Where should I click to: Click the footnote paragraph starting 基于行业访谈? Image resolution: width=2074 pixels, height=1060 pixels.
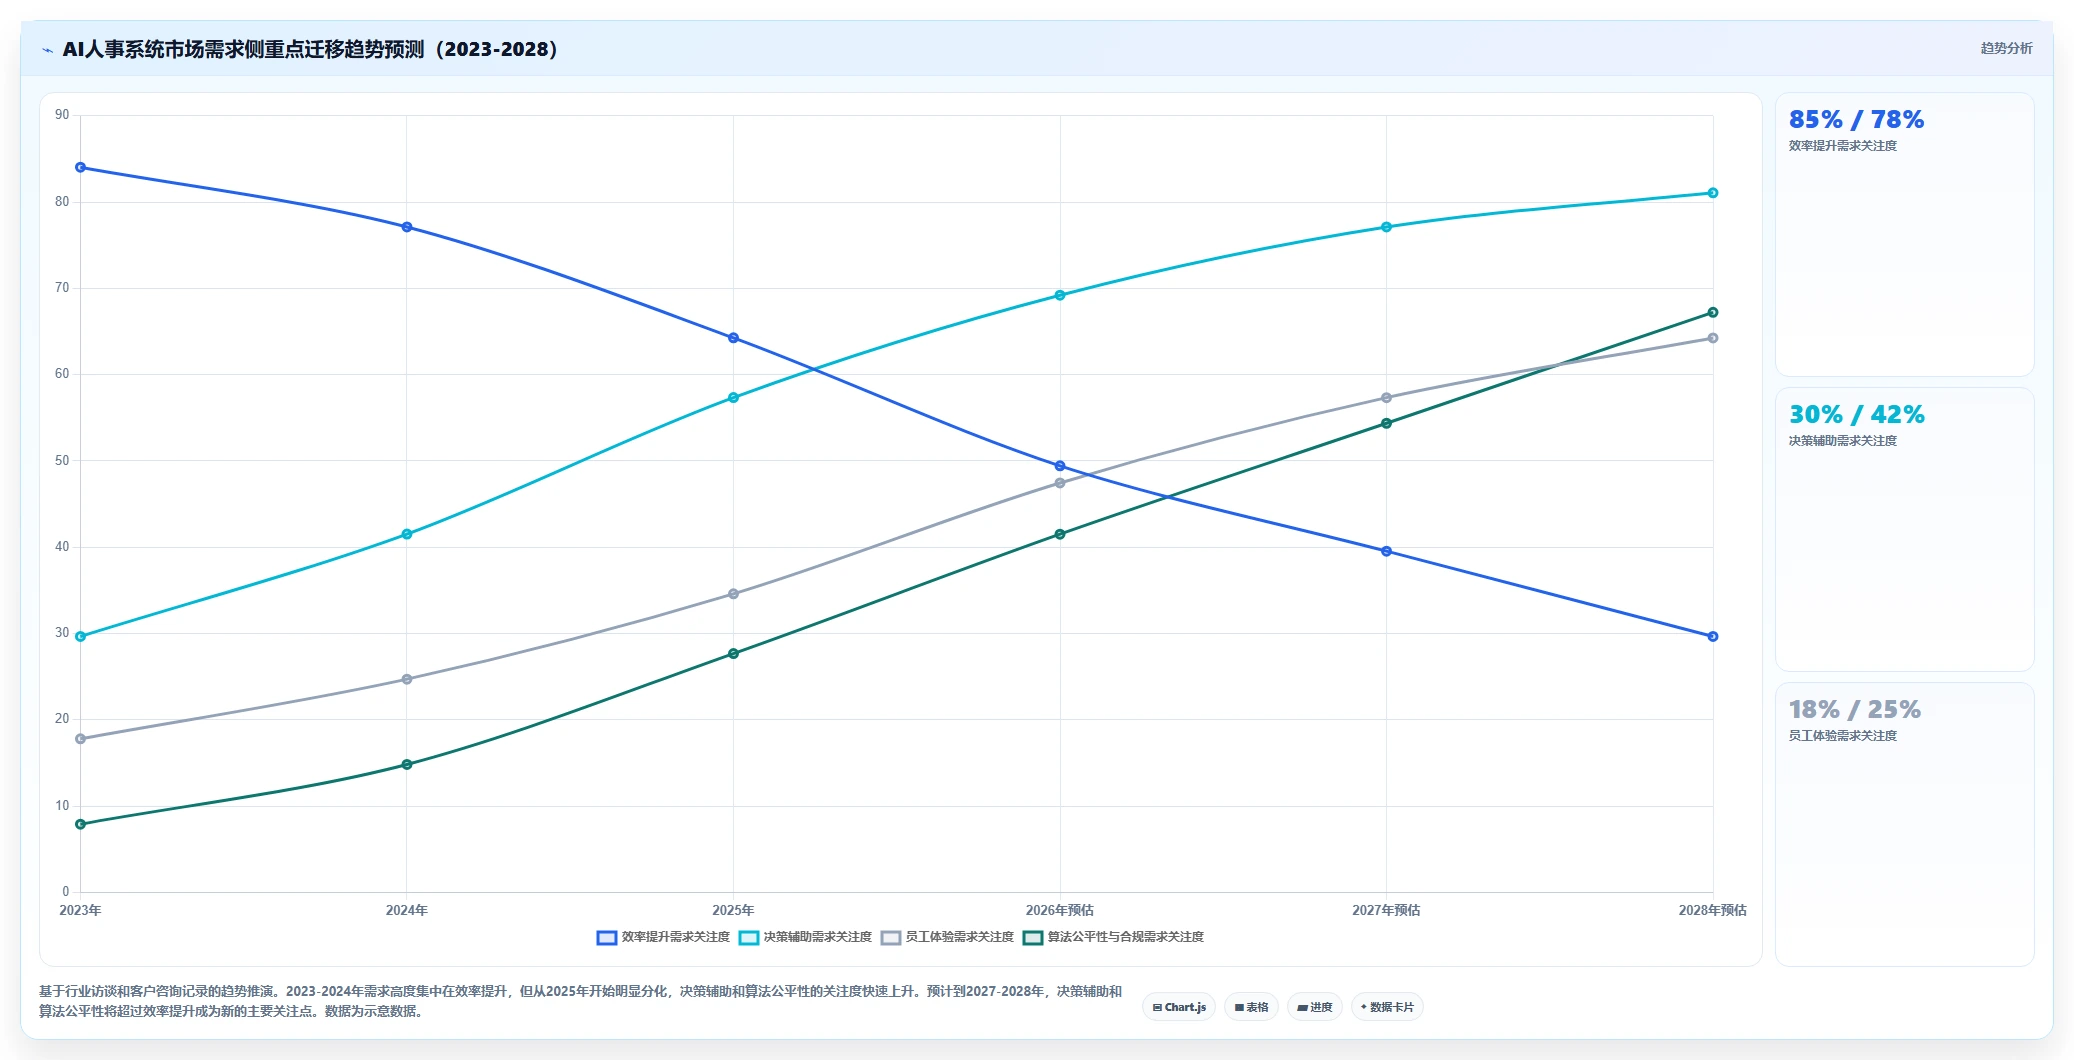580,1001
